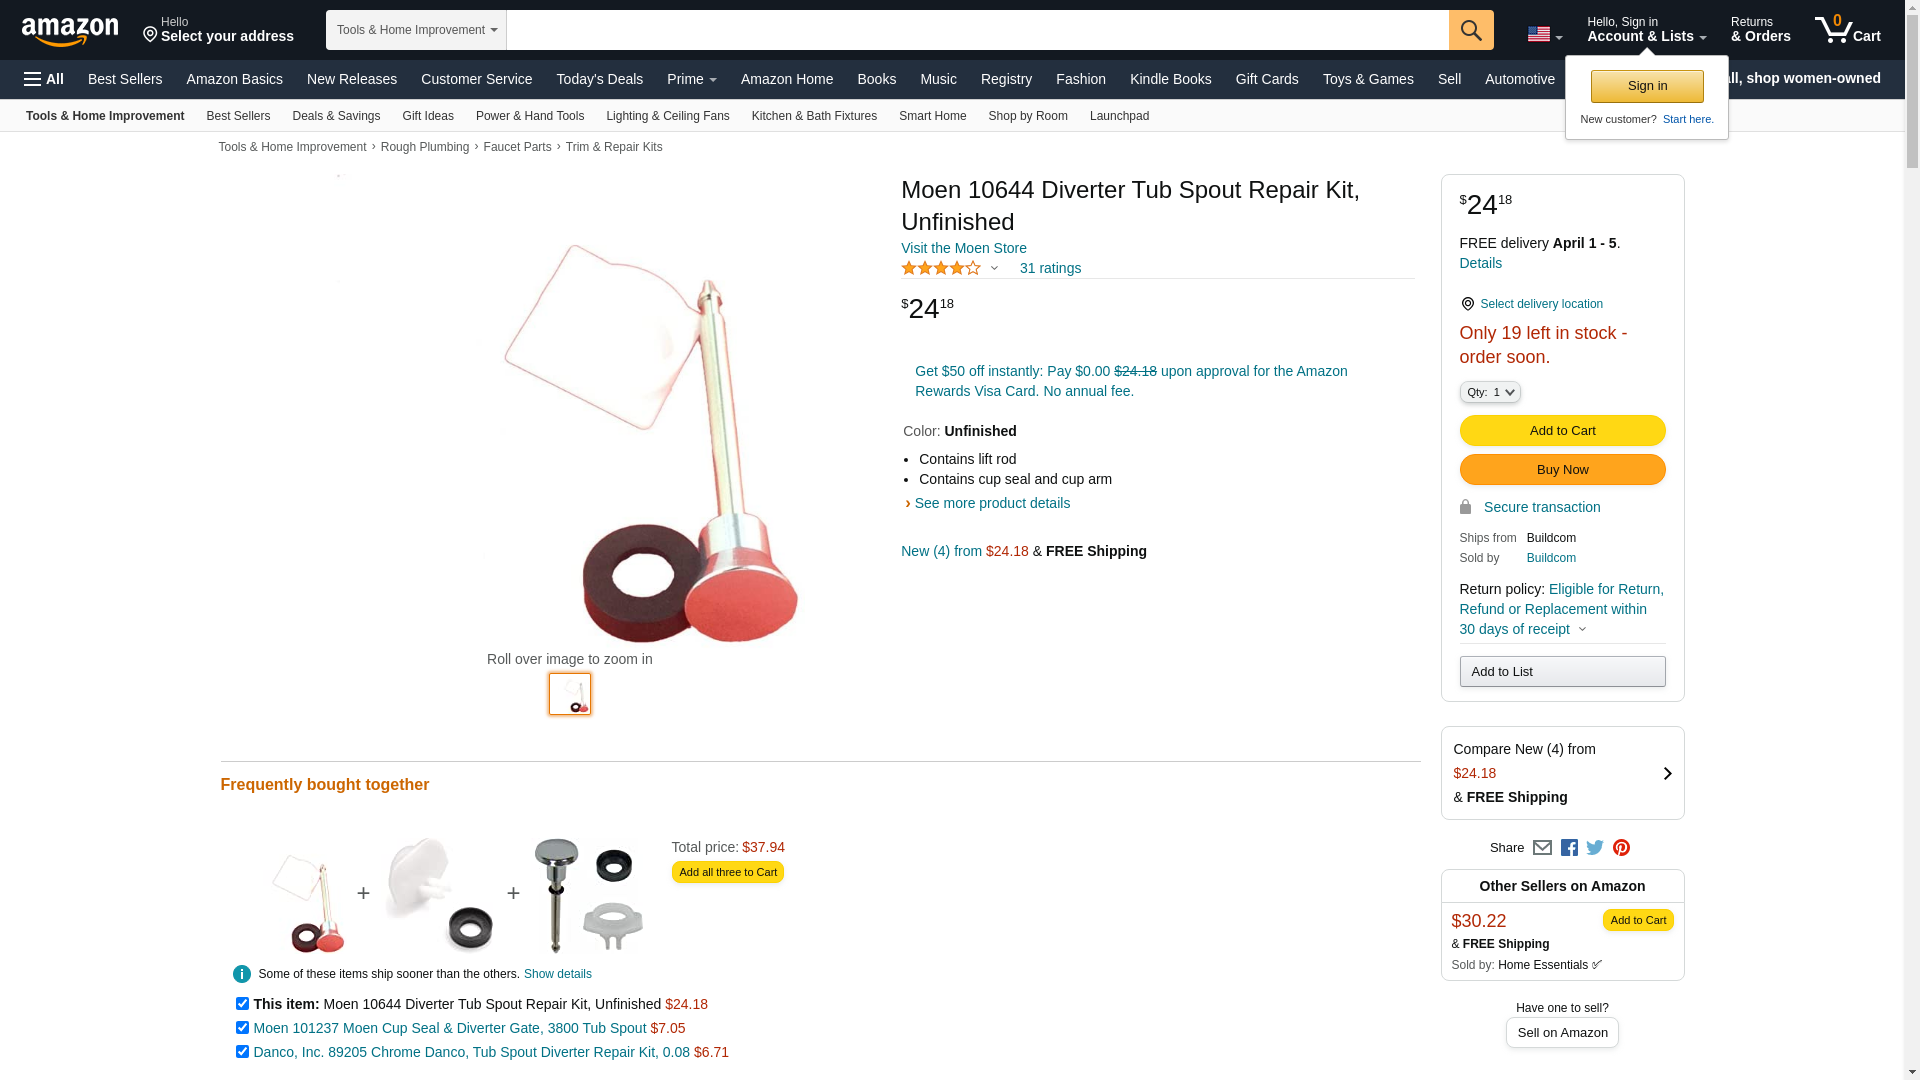The image size is (1920, 1080).
Task: Open the All hamburger menu
Action: pyautogui.click(x=44, y=79)
